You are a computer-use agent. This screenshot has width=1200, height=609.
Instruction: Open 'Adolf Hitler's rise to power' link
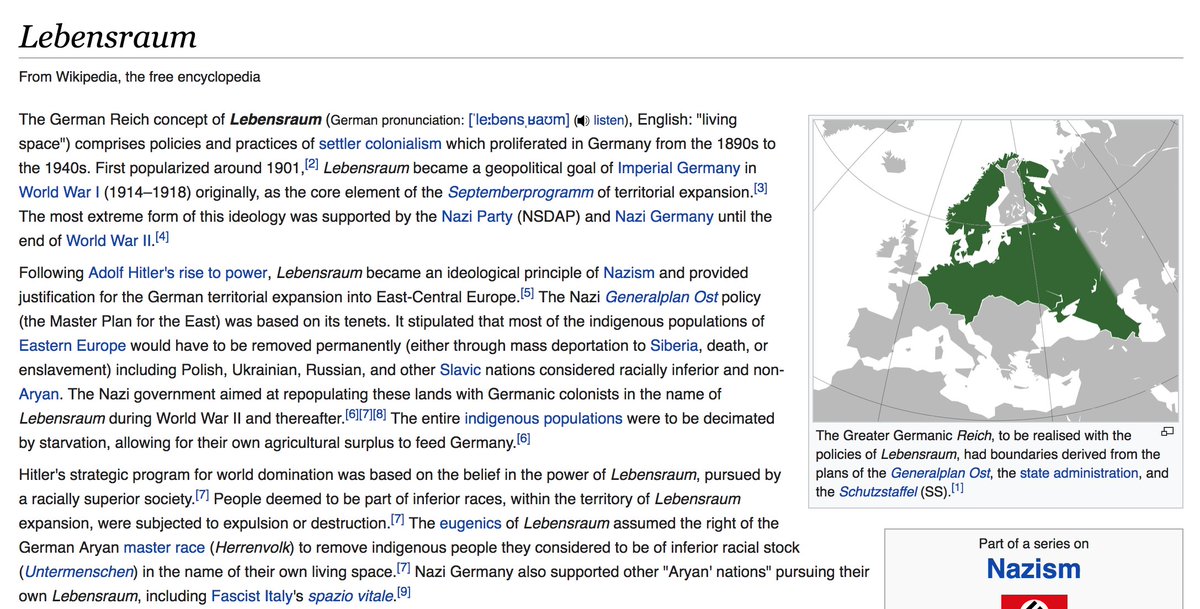coord(178,272)
